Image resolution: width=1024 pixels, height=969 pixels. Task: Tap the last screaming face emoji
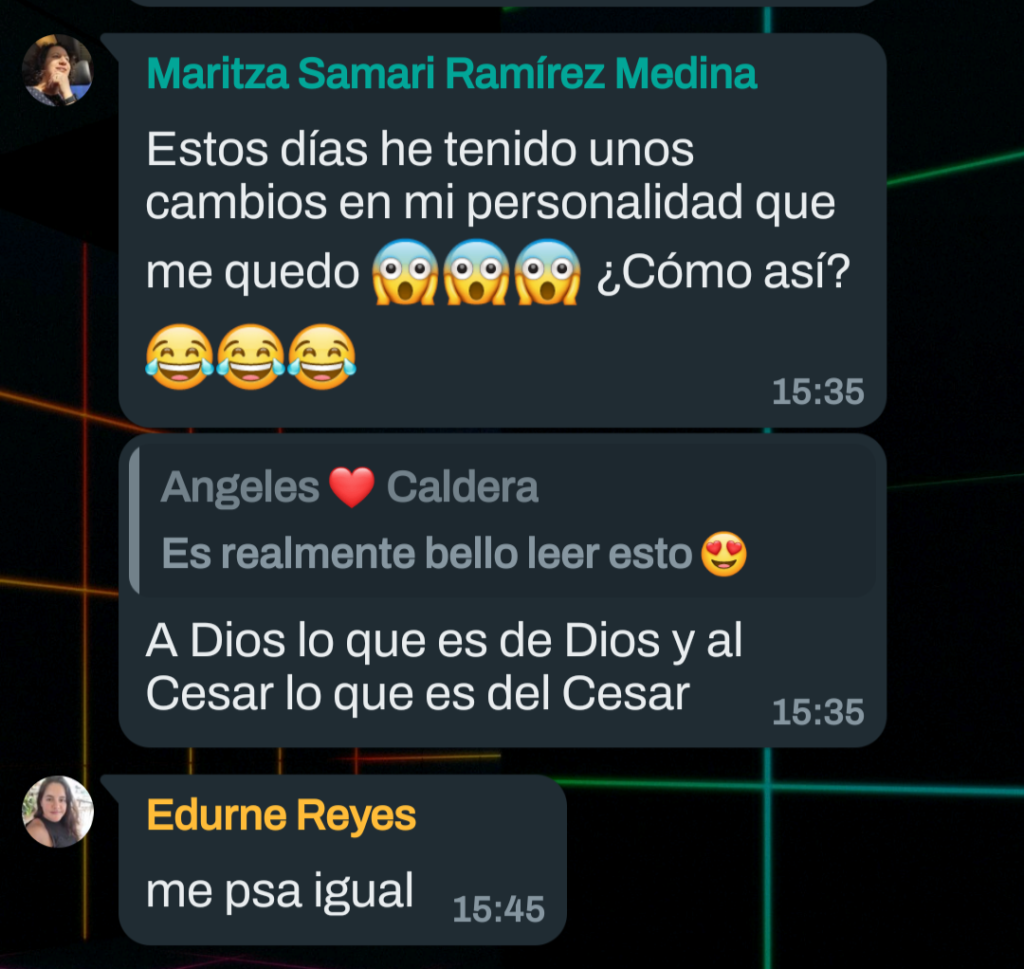(x=547, y=272)
